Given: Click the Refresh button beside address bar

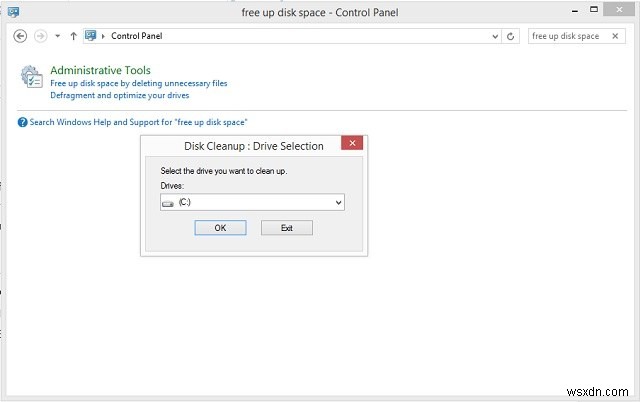Looking at the screenshot, I should 511,36.
